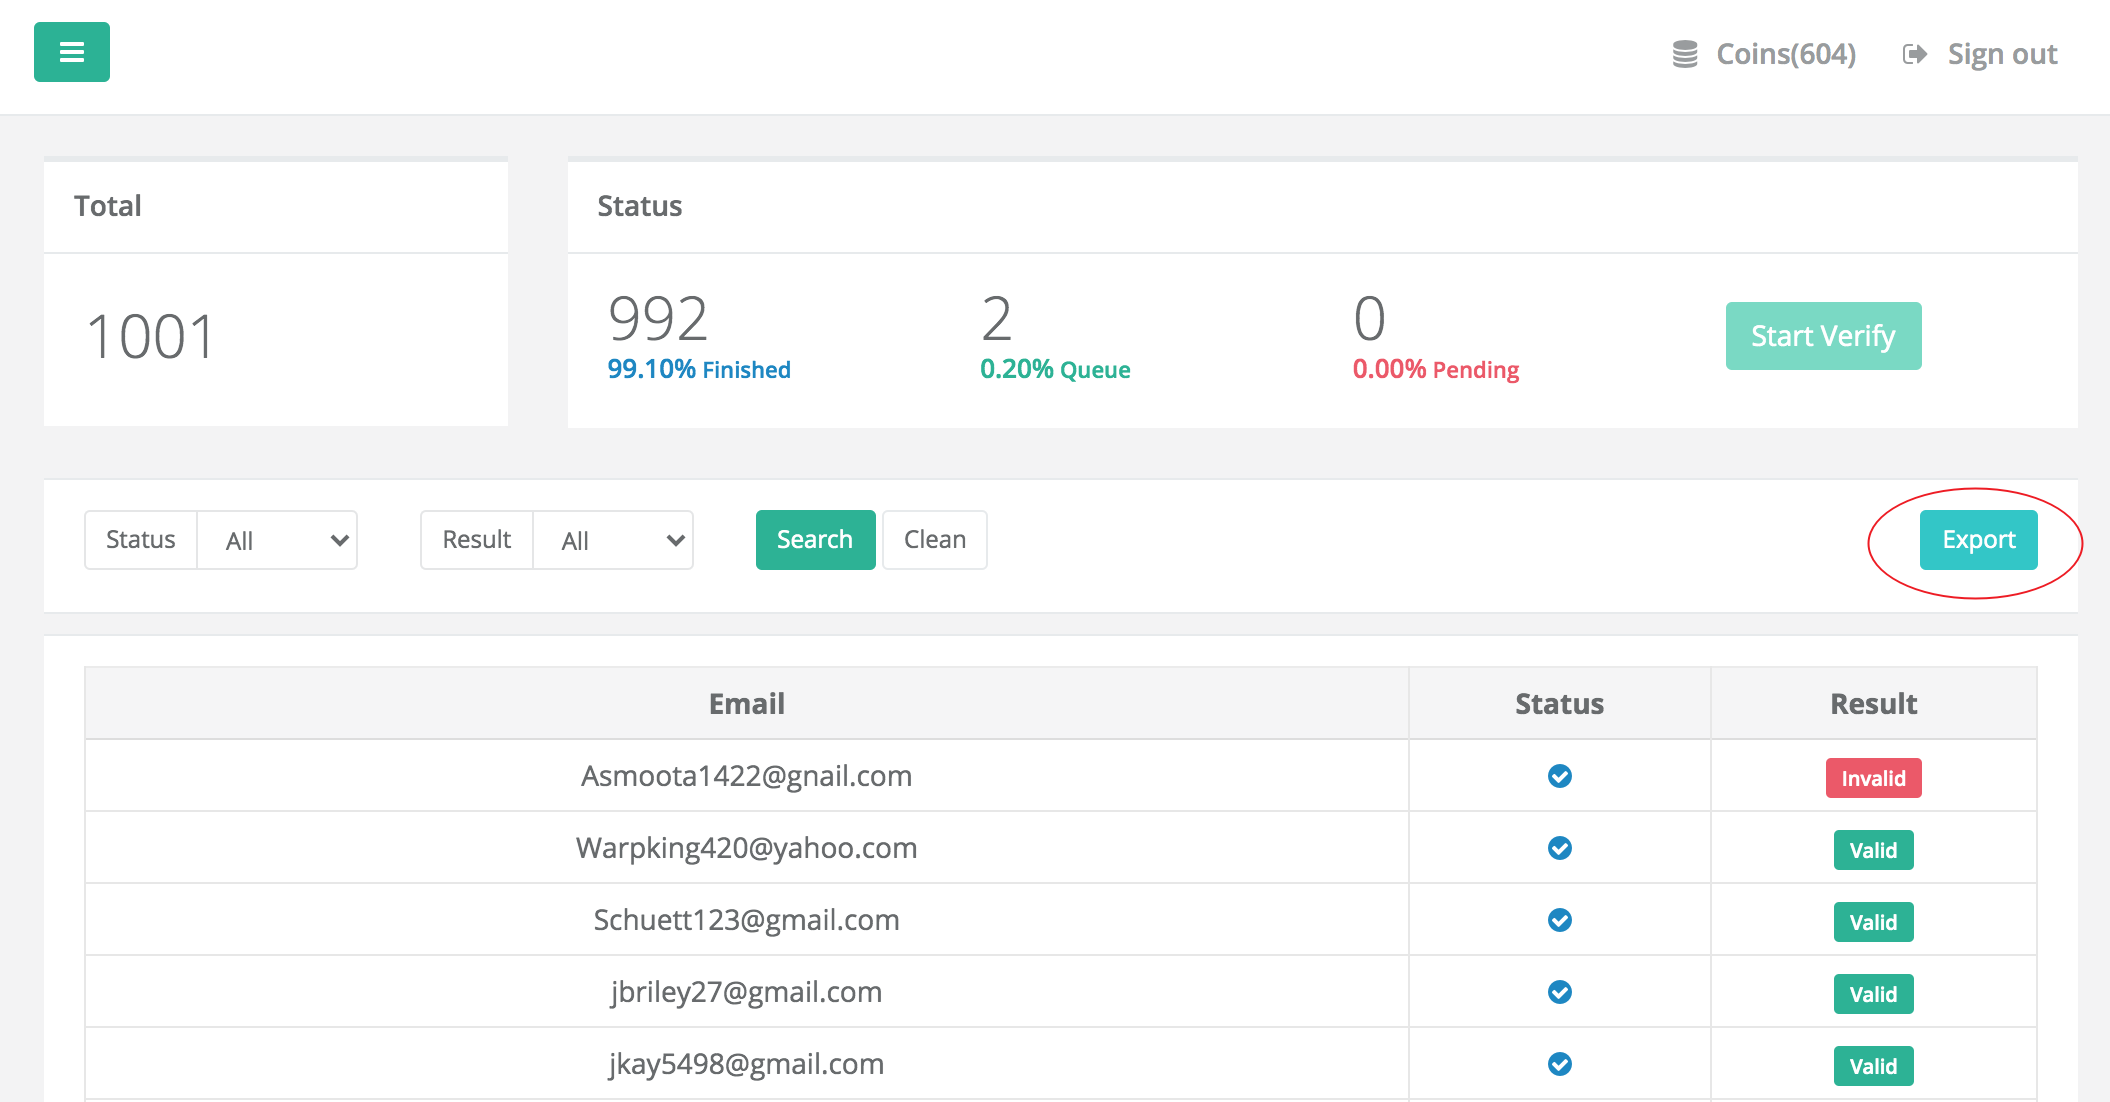Click status checkmark for Asmoota1422@gnail.com

tap(1559, 776)
